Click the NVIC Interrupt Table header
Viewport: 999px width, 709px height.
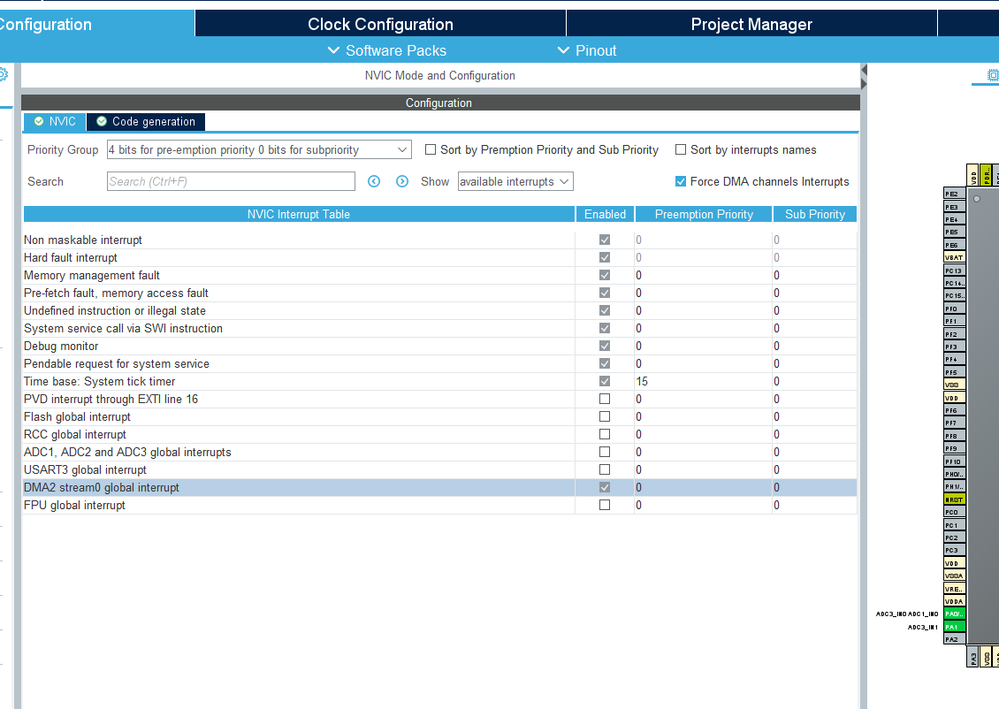[299, 214]
